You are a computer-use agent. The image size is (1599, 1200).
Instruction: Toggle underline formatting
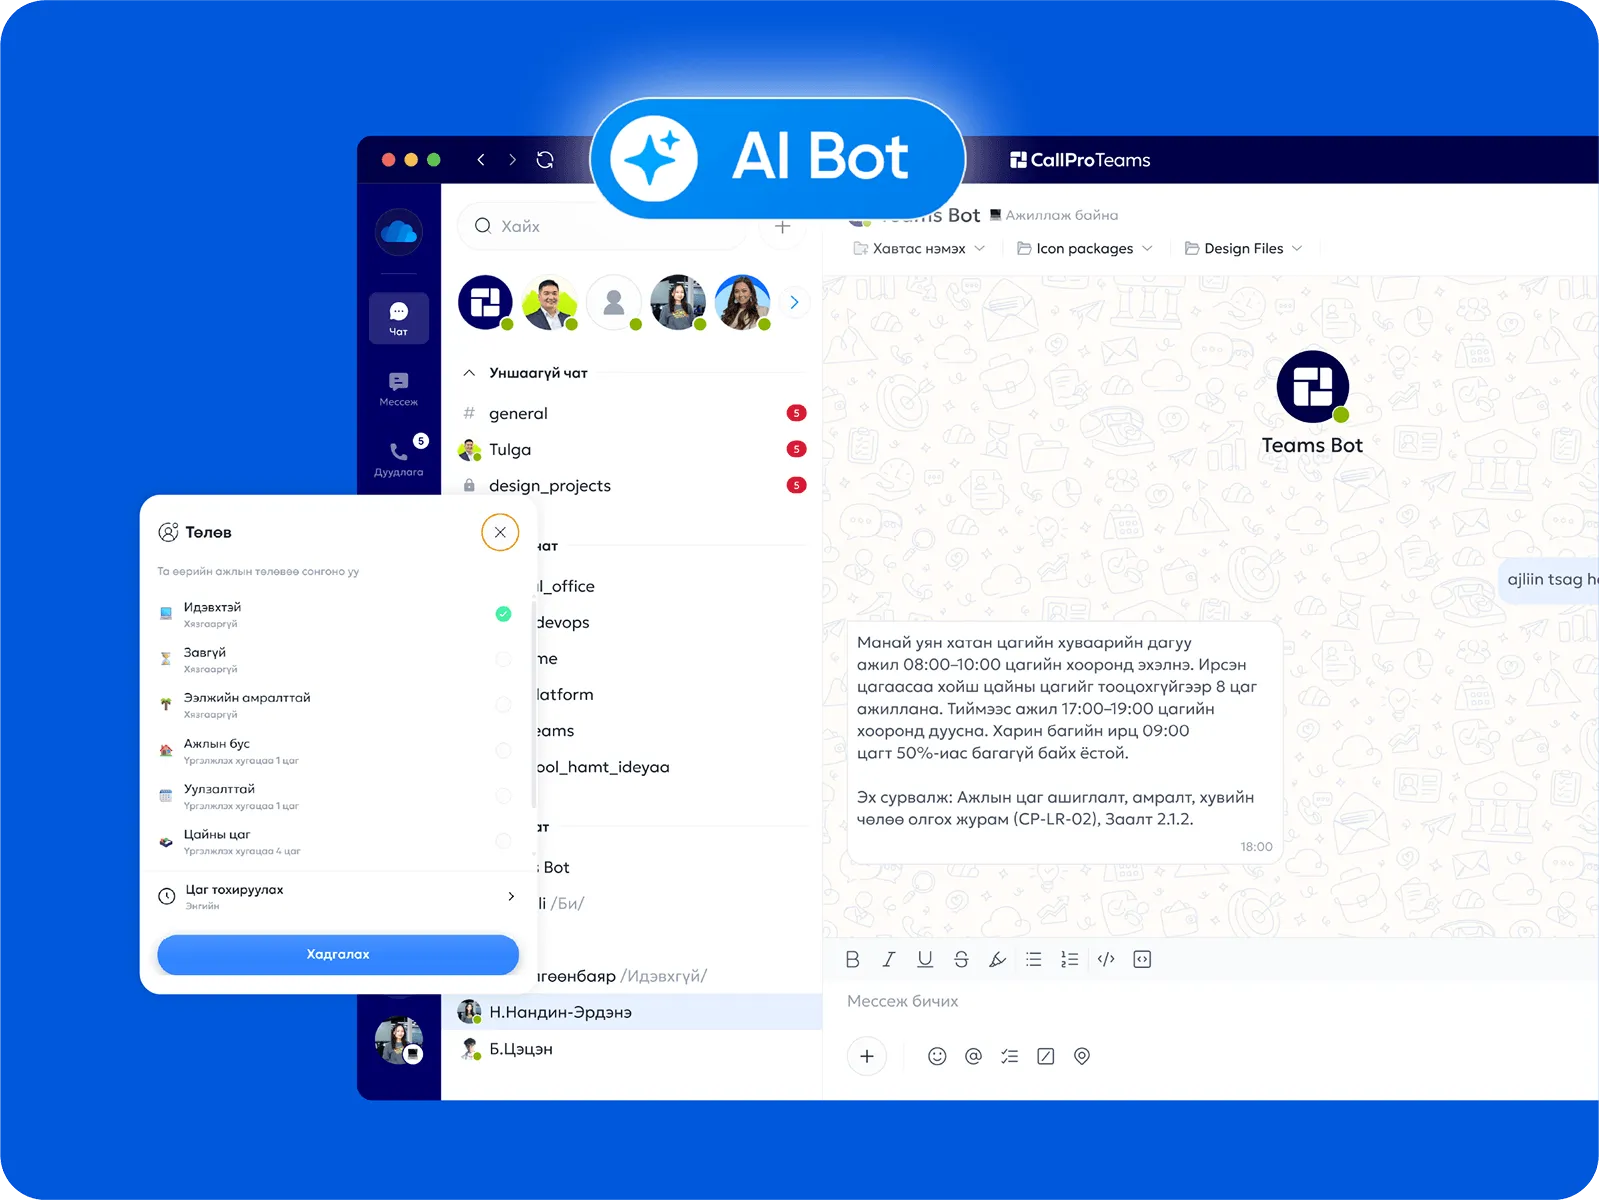925,959
